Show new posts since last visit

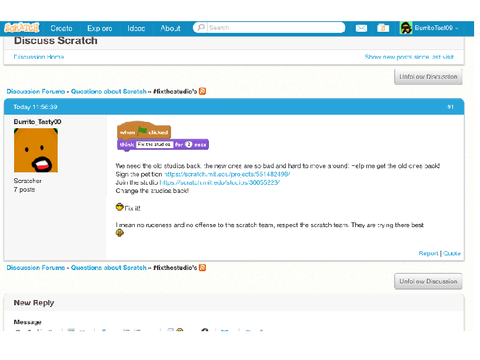click(409, 57)
